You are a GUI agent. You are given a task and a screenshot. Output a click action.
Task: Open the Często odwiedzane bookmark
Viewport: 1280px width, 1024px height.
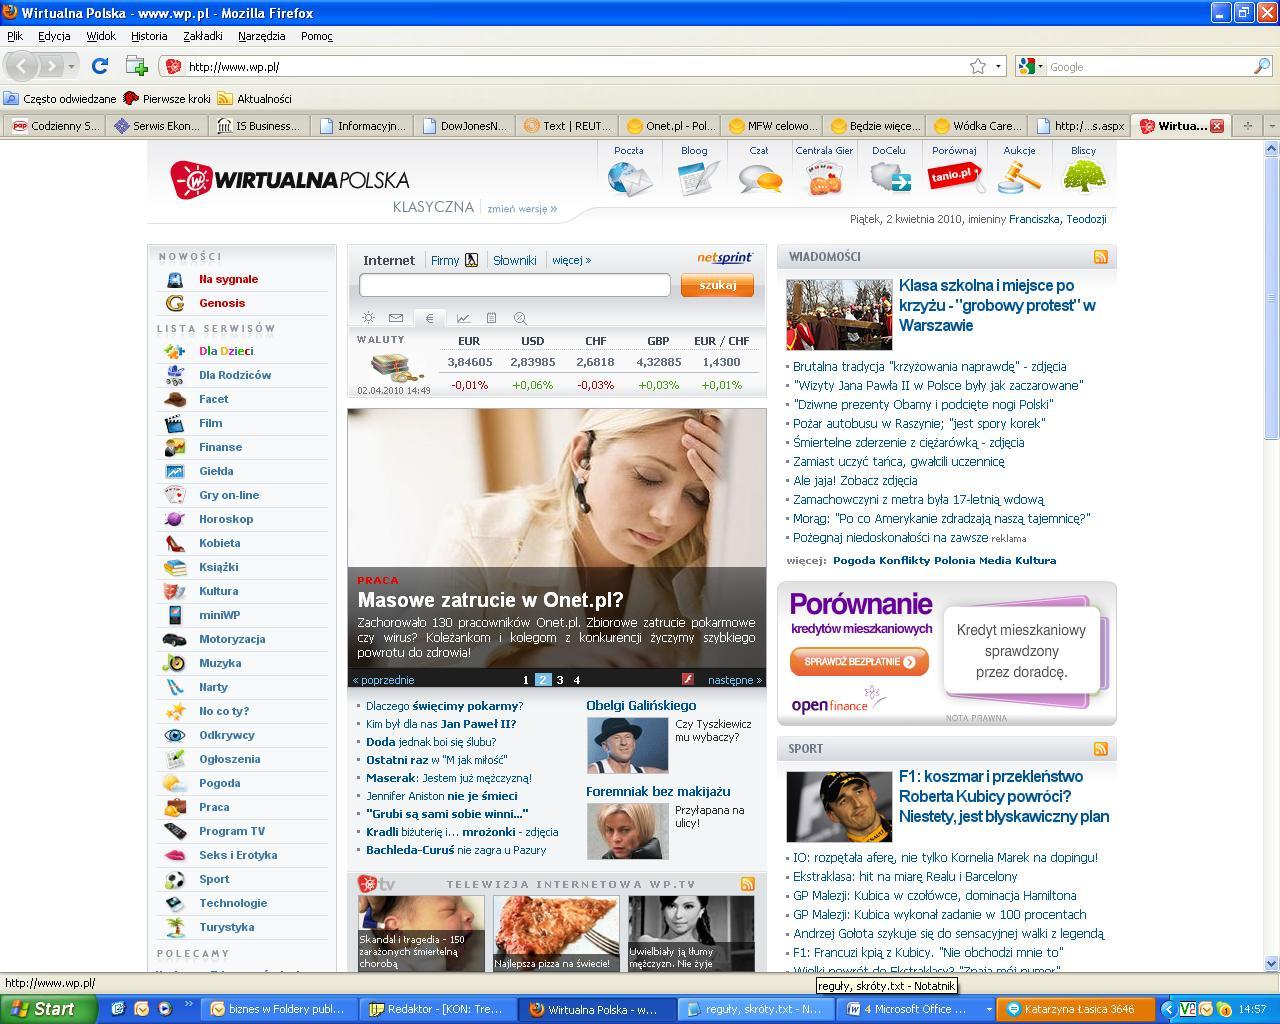tap(60, 98)
